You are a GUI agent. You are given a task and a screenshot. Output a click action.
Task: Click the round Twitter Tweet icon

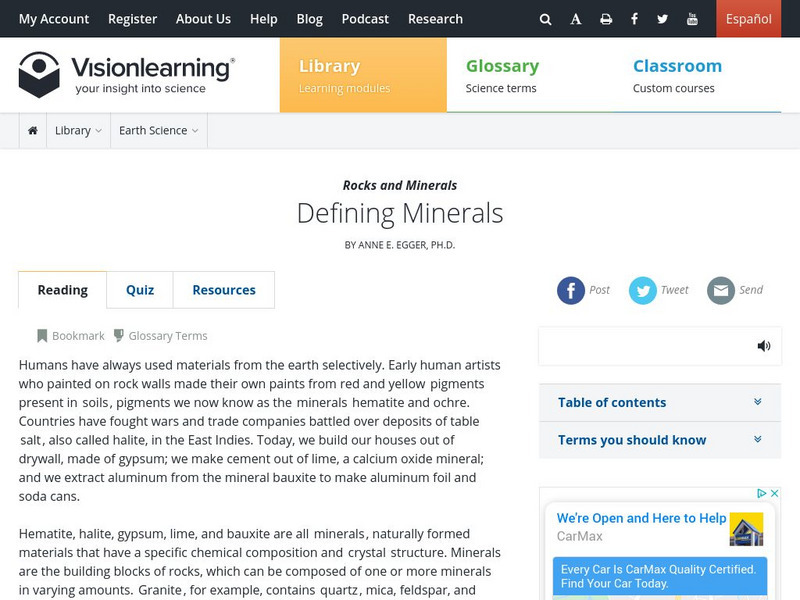pos(642,290)
